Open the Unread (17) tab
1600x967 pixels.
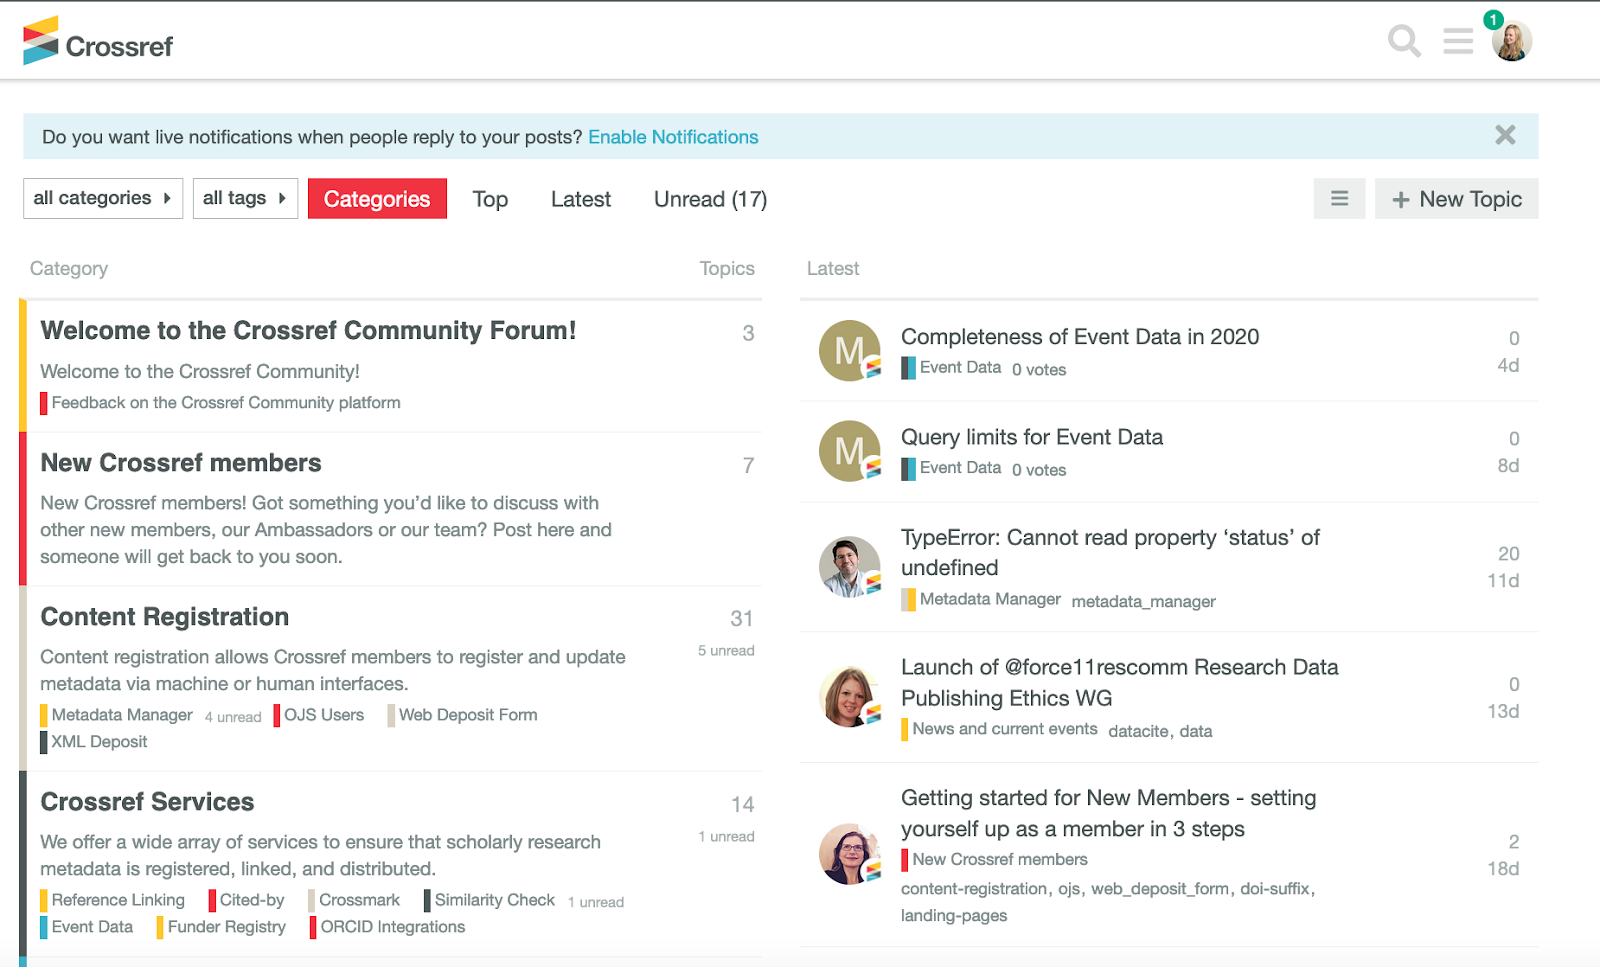click(x=710, y=199)
